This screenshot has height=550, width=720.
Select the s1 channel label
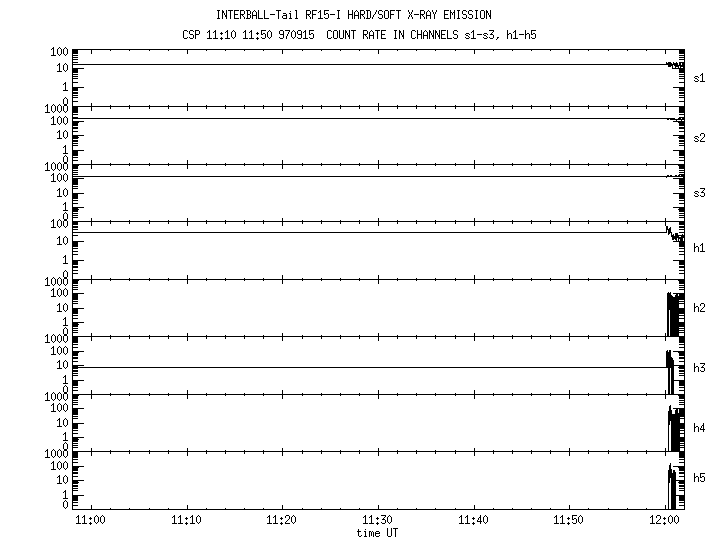point(699,78)
